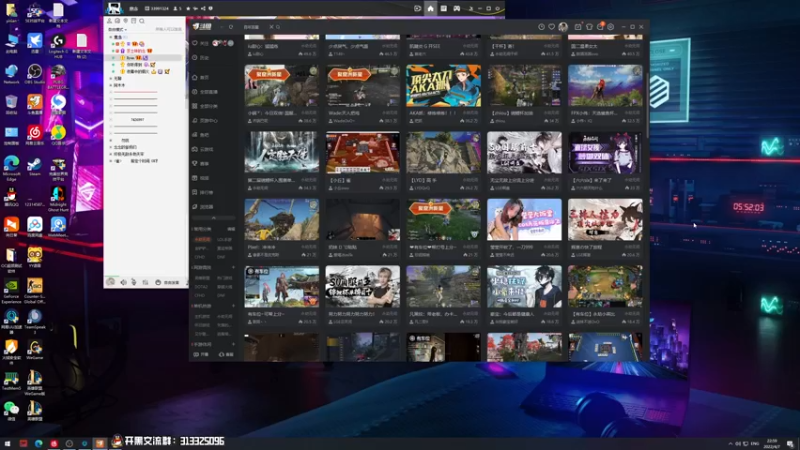
Task: Open the trophy esports icon in sidebar
Action: (195, 163)
